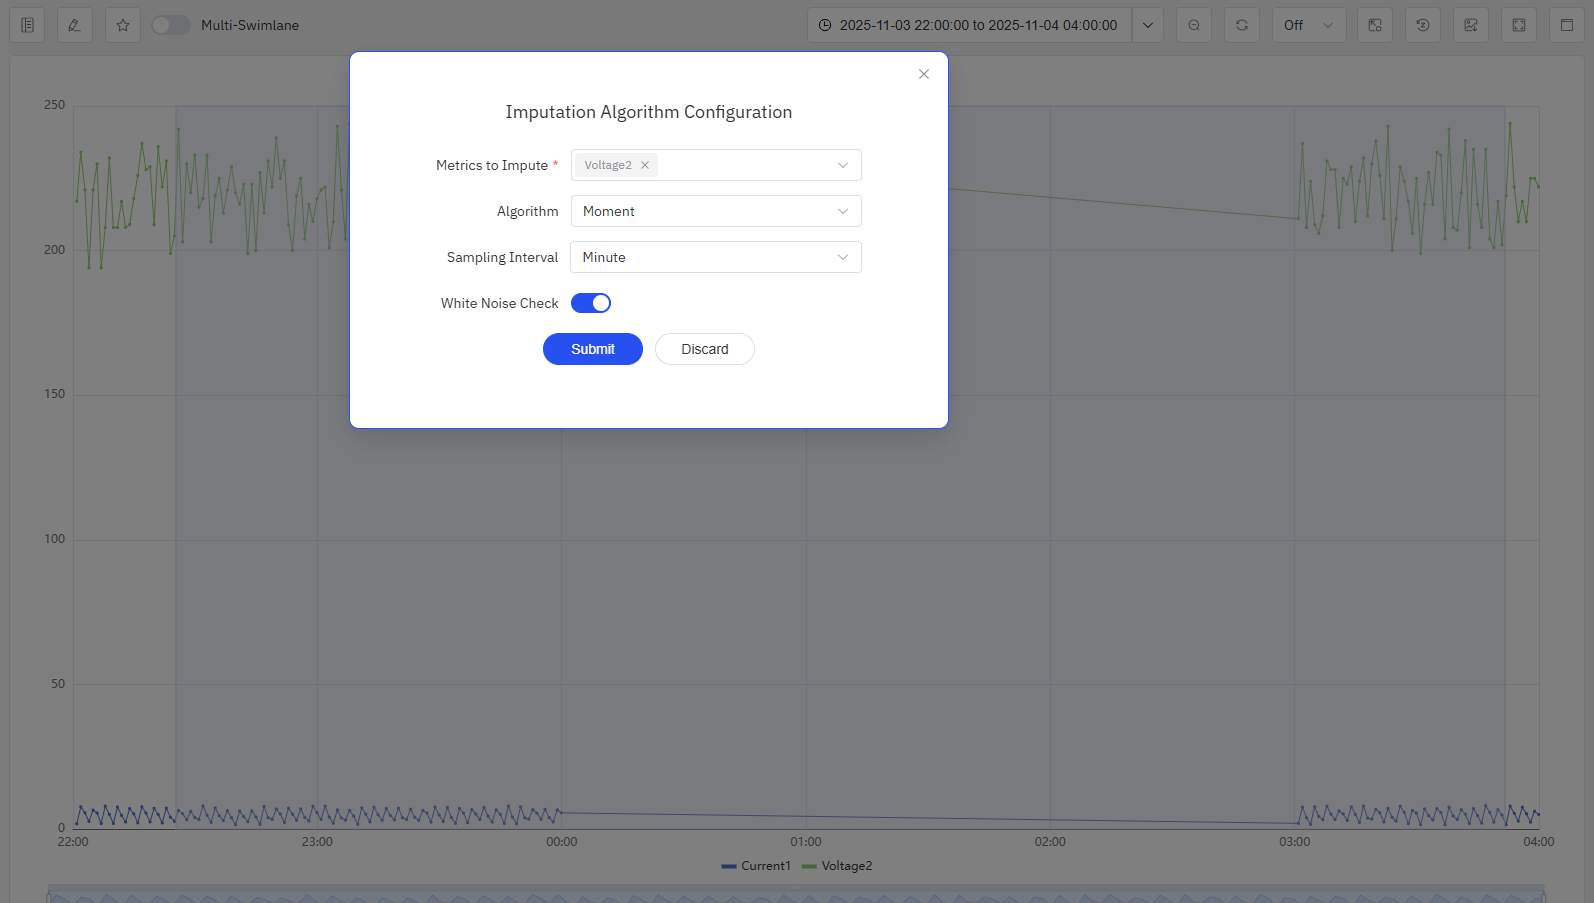The height and width of the screenshot is (903, 1594).
Task: Click the history restore icon
Action: 1423,25
